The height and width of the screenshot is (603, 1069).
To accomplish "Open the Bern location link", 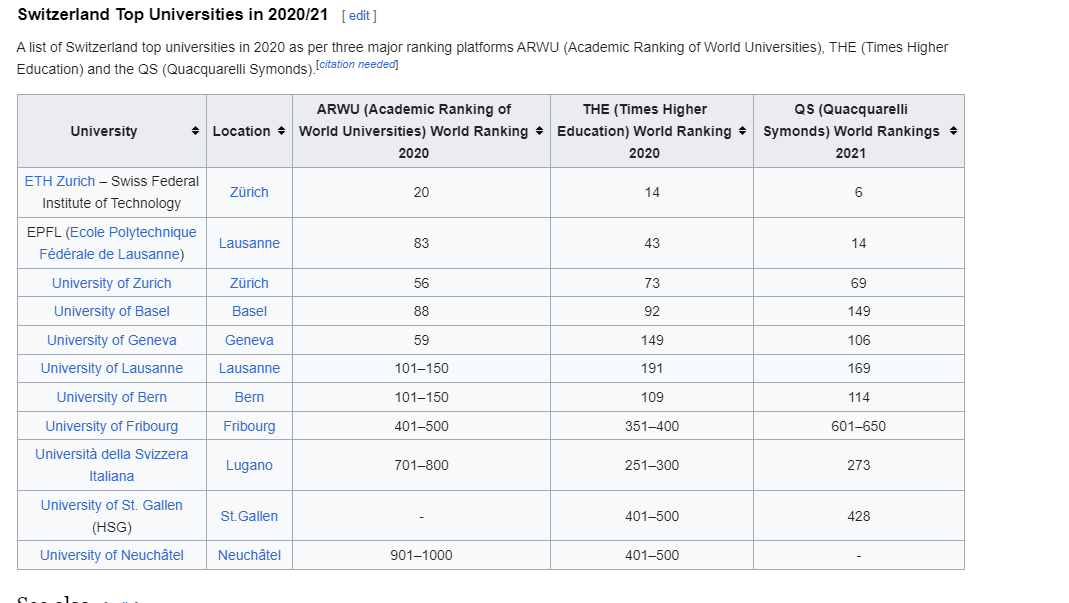I will (x=250, y=397).
